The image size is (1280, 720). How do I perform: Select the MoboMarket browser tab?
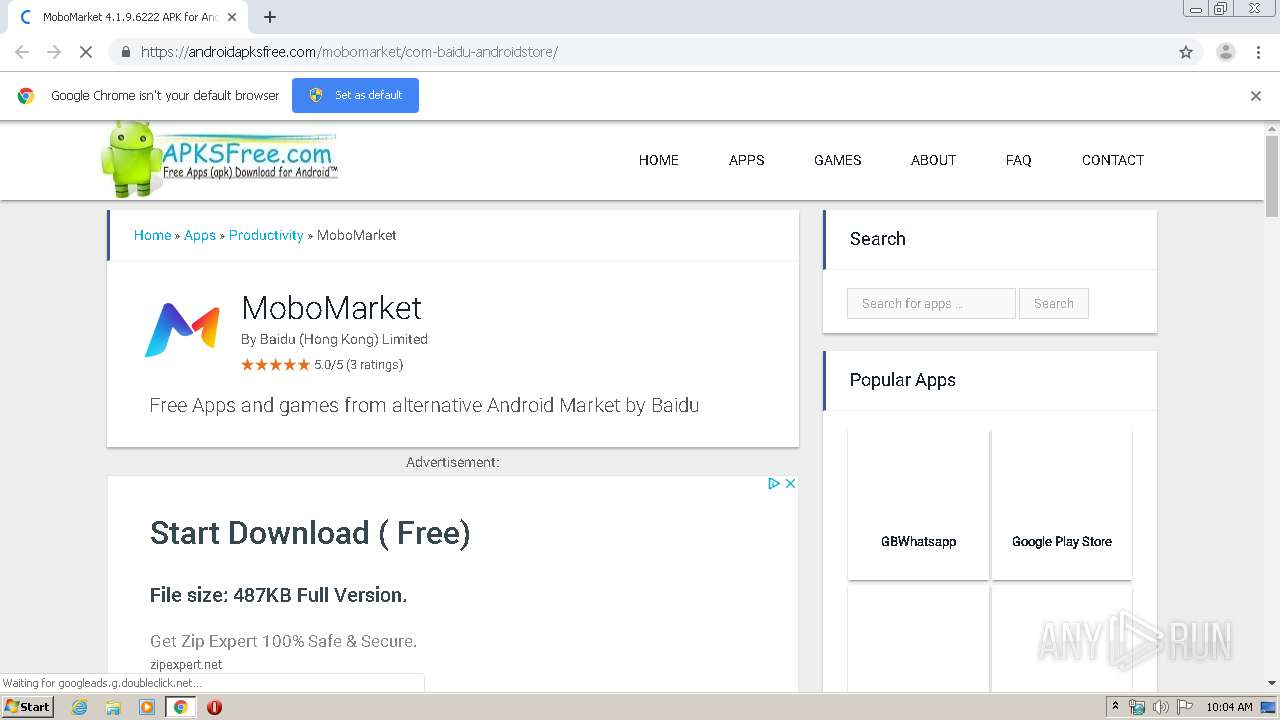pos(128,17)
